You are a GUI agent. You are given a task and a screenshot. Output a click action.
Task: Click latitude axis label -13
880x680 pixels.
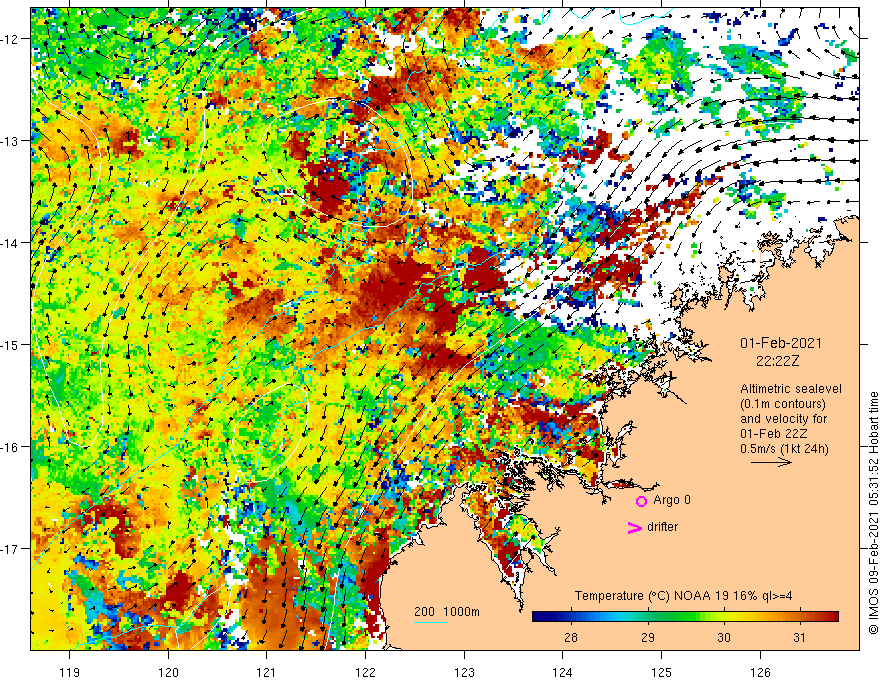(11, 141)
